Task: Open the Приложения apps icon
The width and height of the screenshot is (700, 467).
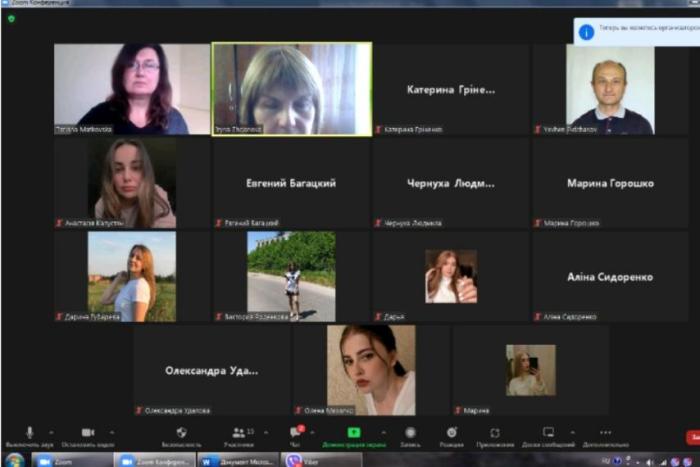Action: tap(495, 433)
